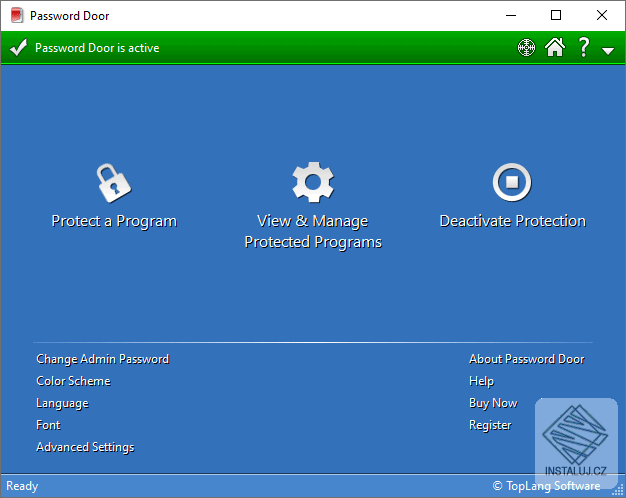Image resolution: width=626 pixels, height=498 pixels.
Task: Open Change Admin Password link
Action: 103,359
